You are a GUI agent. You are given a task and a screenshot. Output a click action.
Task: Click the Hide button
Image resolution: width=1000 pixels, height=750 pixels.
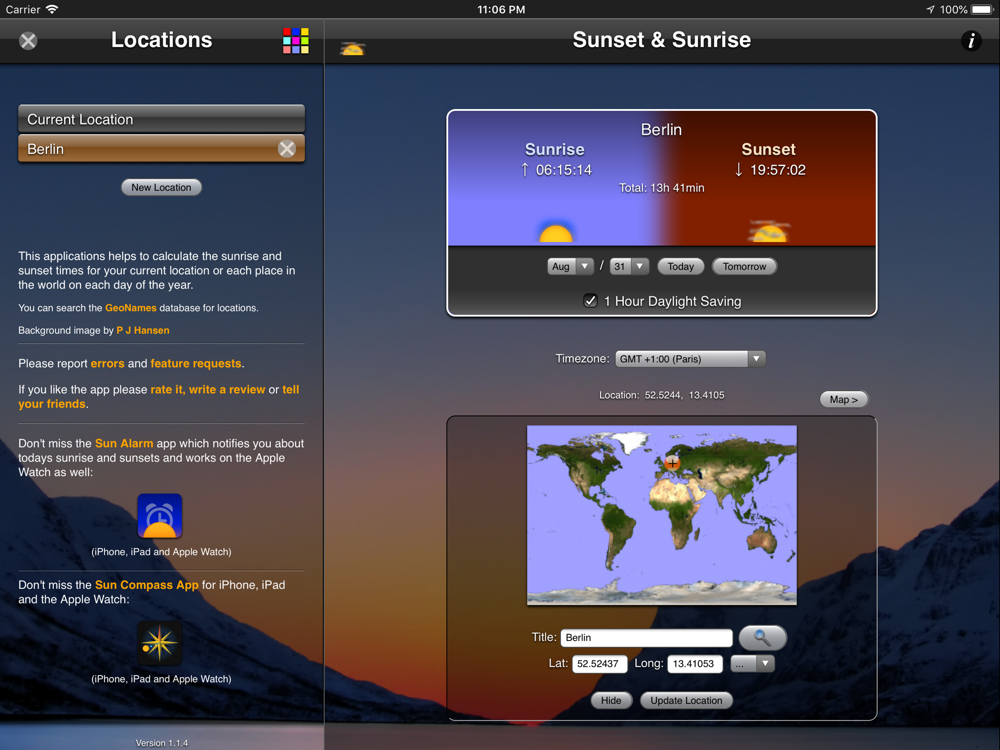point(611,700)
